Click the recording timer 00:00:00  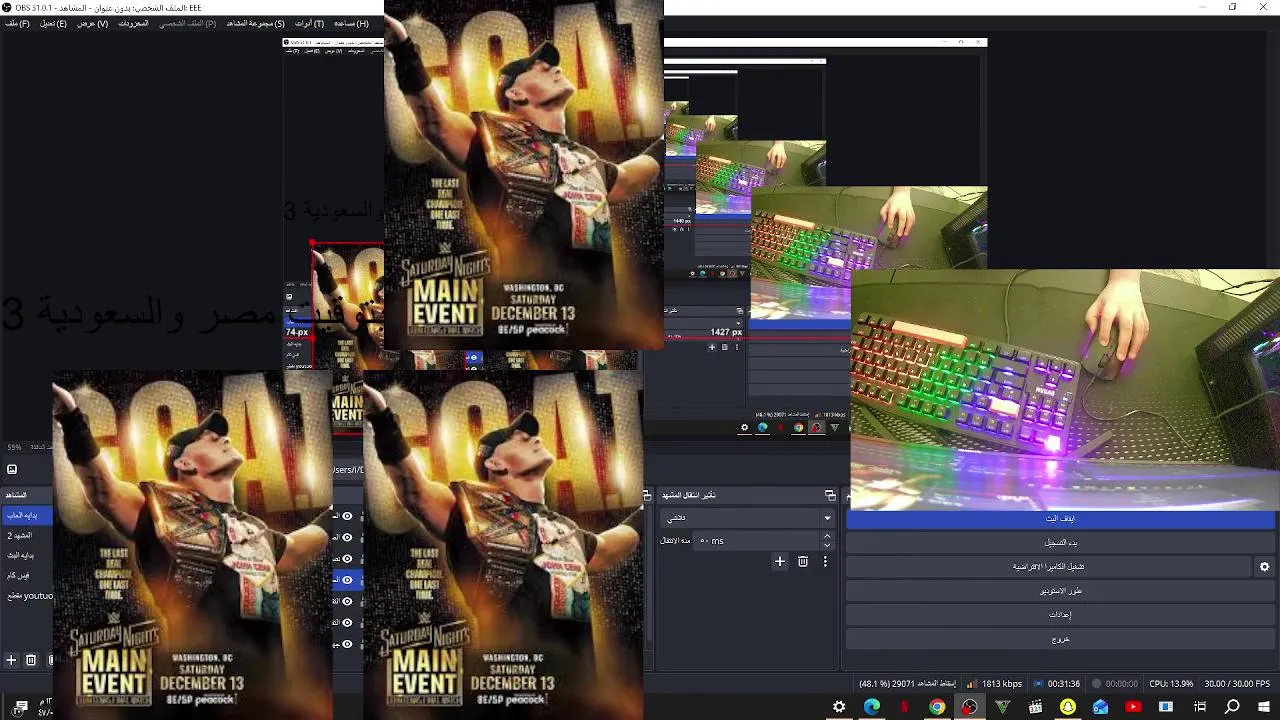tap(1114, 684)
